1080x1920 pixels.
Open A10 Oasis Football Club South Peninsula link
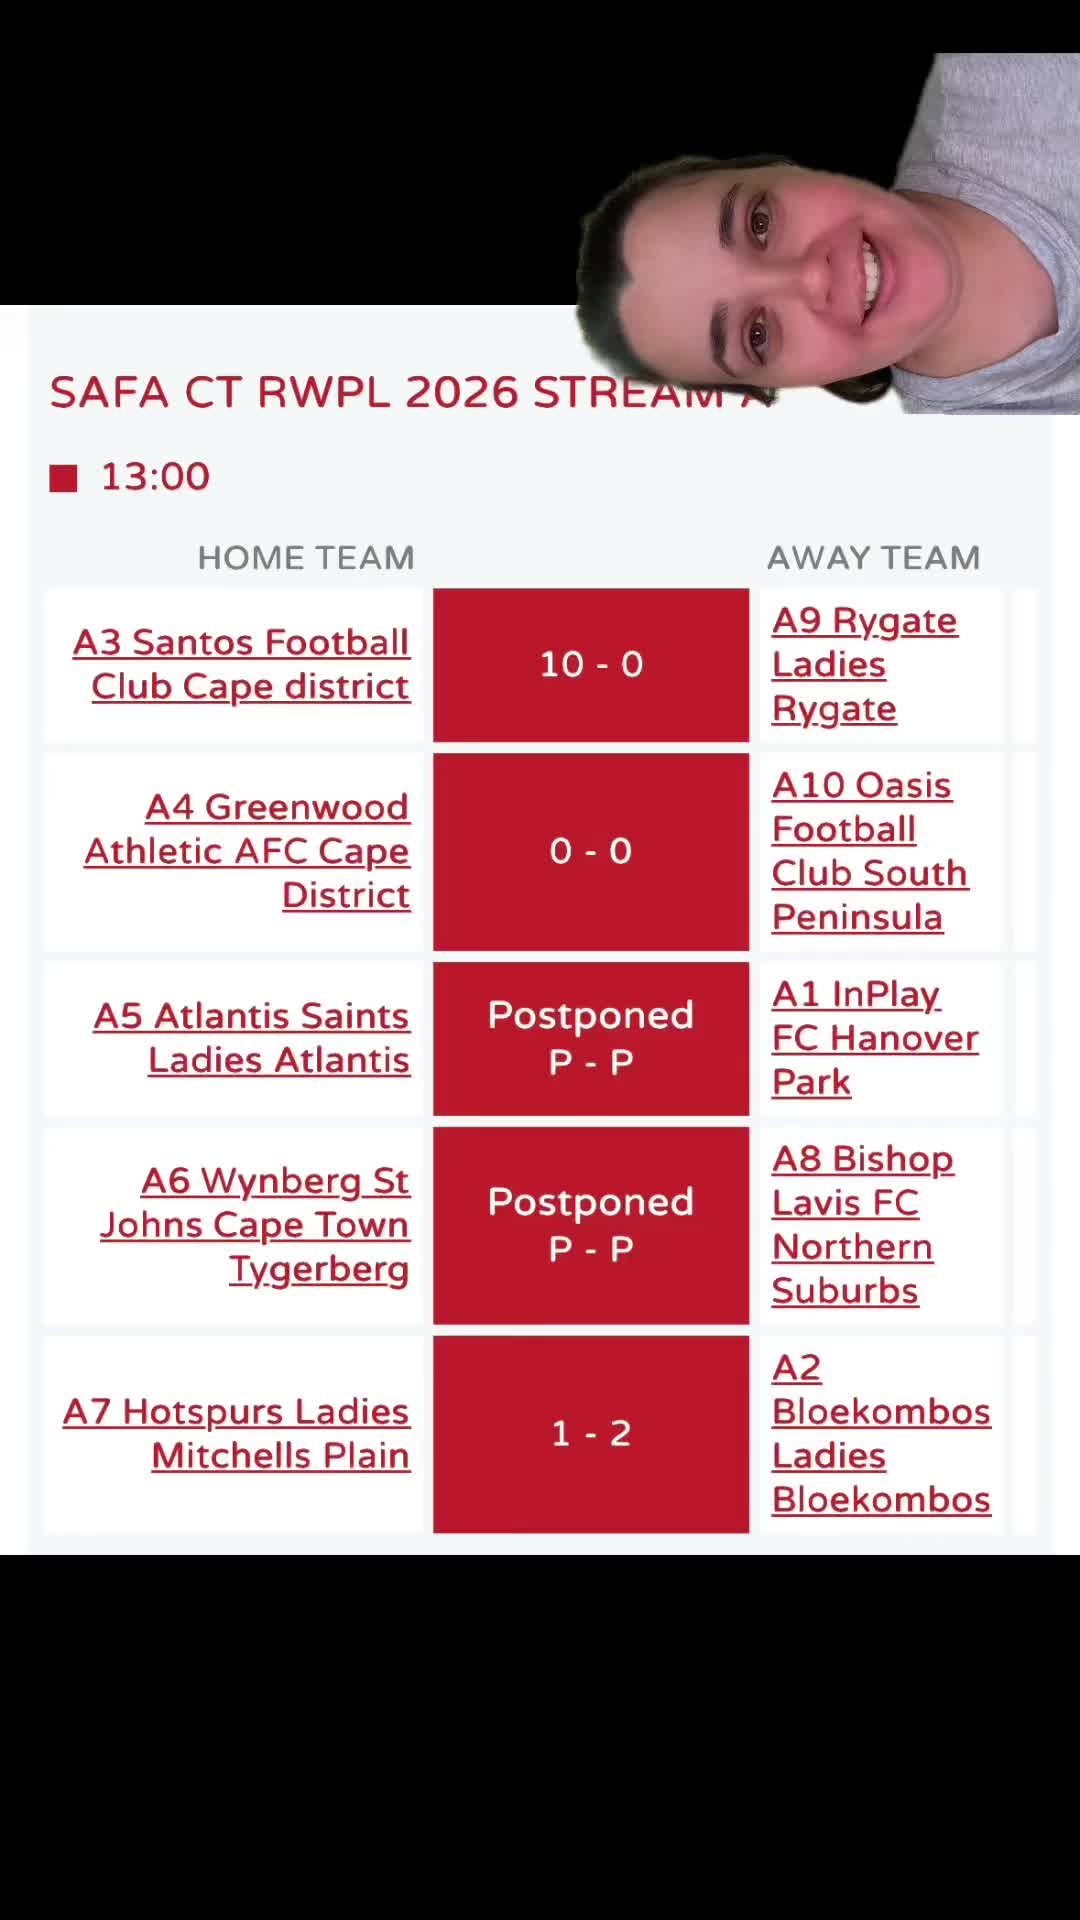click(869, 851)
